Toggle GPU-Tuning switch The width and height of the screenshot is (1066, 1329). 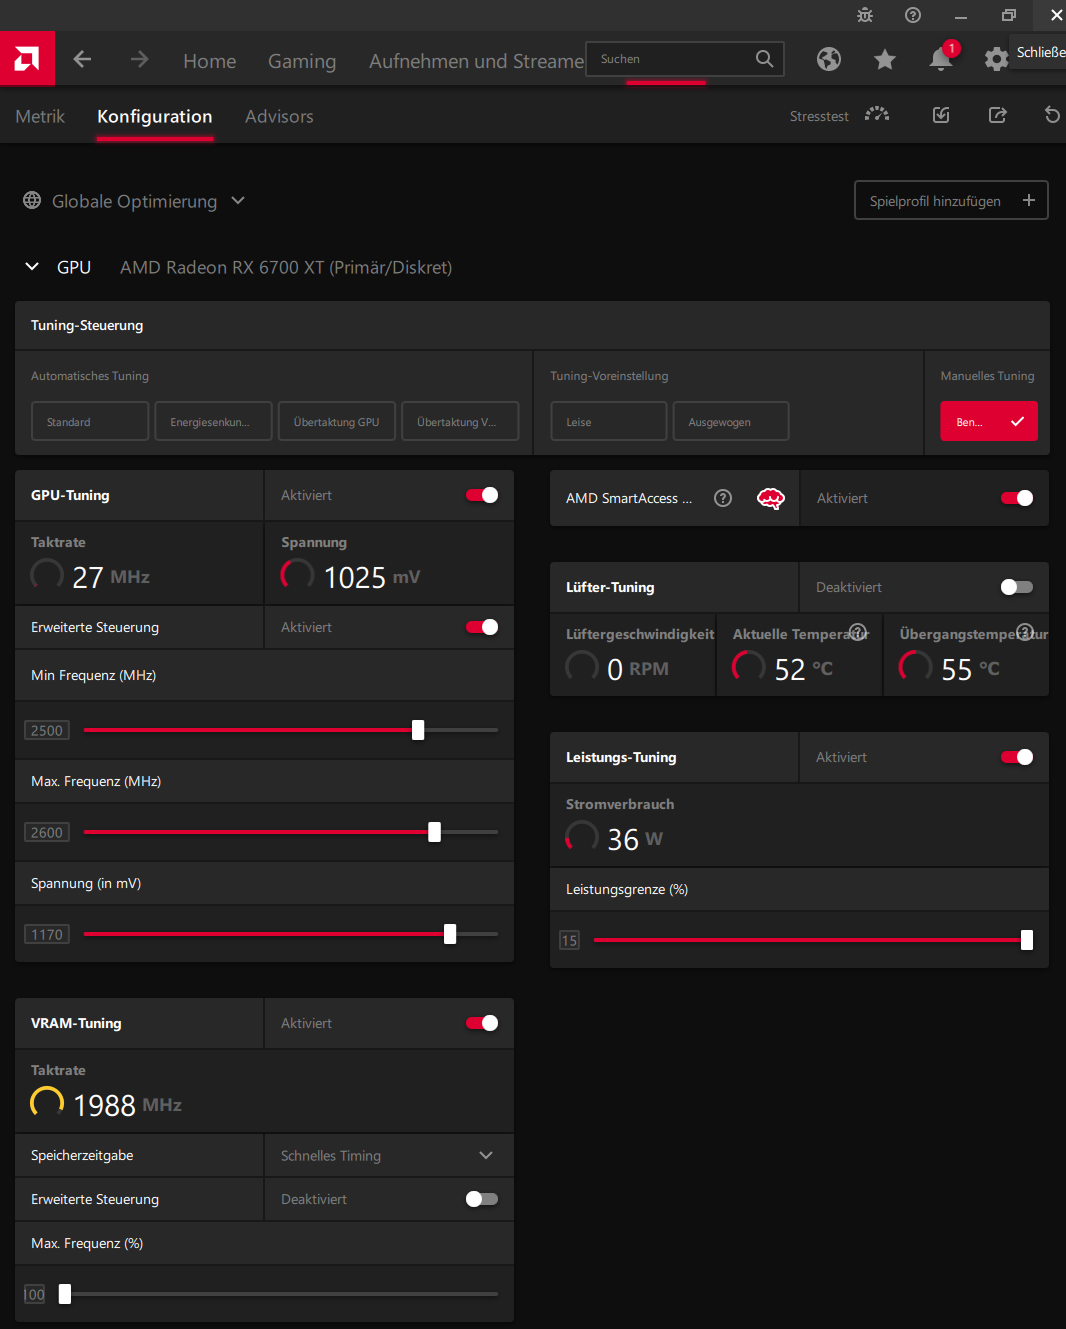click(x=482, y=495)
